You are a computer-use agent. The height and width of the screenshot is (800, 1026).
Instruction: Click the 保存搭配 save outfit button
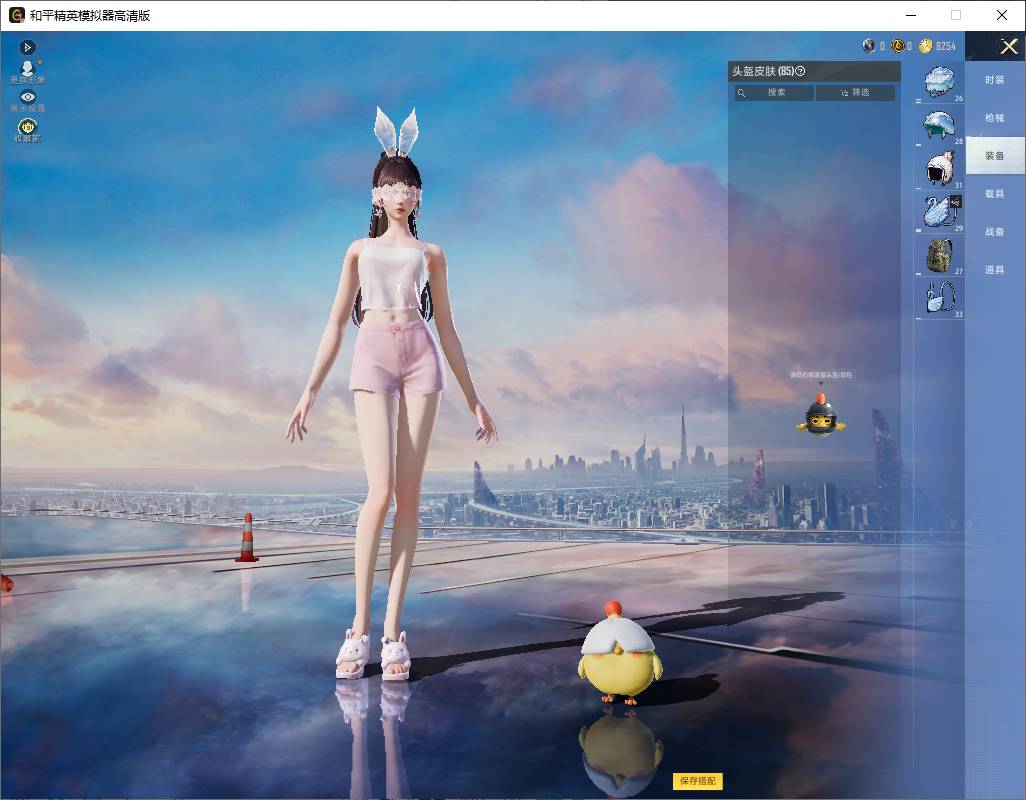click(x=698, y=780)
